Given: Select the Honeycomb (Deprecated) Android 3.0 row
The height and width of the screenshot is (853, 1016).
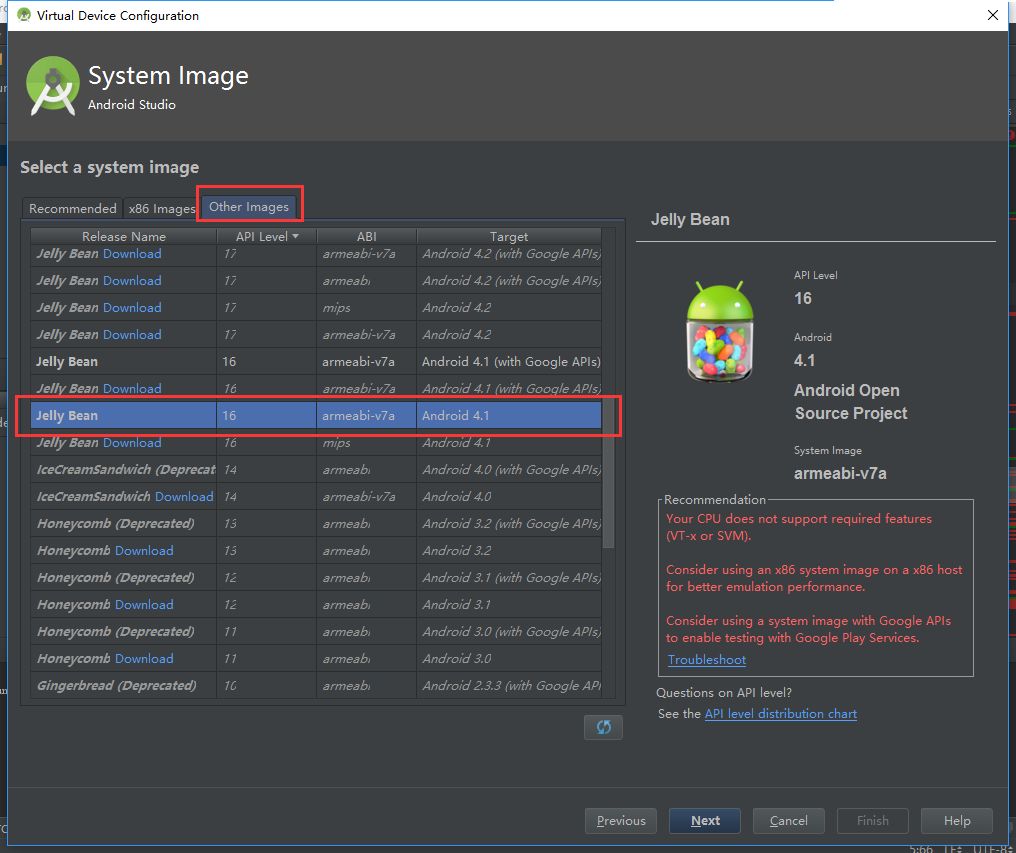Looking at the screenshot, I should tap(316, 631).
